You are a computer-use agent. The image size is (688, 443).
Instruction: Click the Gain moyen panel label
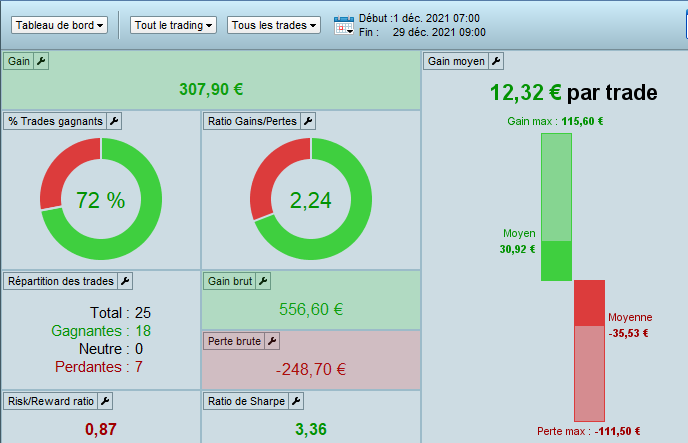coord(456,61)
